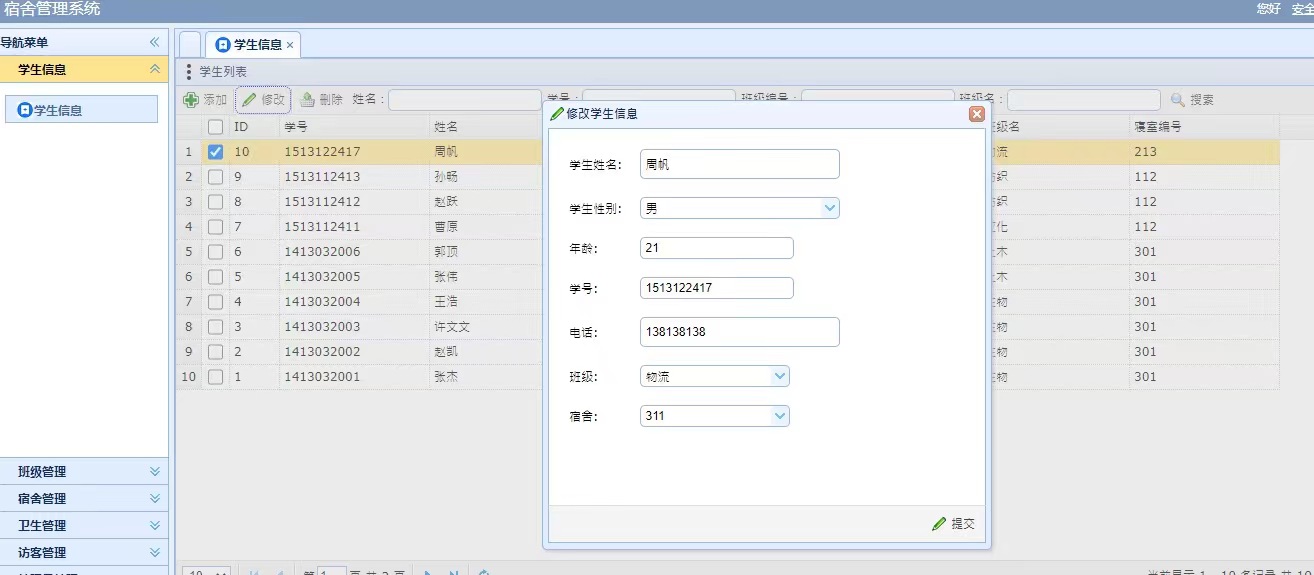Image resolution: width=1314 pixels, height=575 pixels.
Task: Click the 学生姓名 name input field
Action: pyautogui.click(x=739, y=164)
